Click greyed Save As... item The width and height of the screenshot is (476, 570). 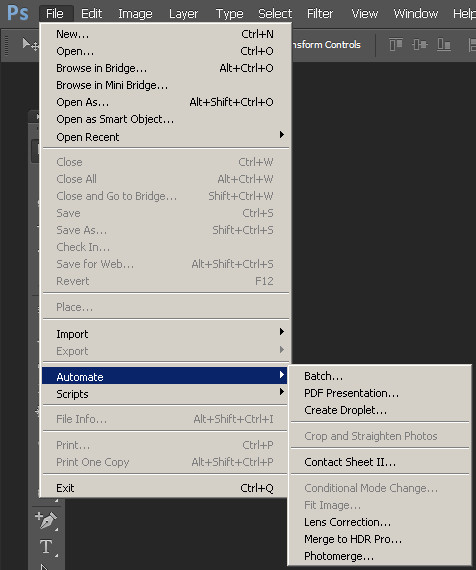click(165, 230)
